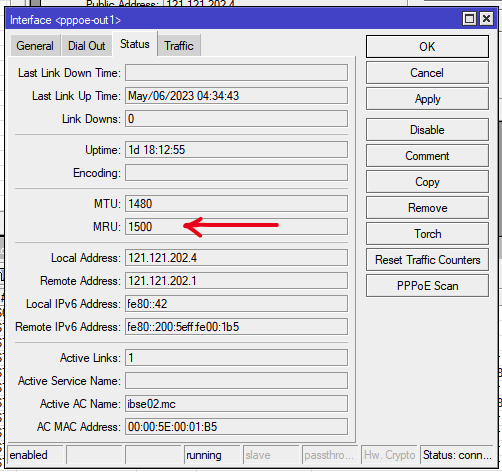Remove the pppoe-out1 interface
This screenshot has height=472, width=502.
pyautogui.click(x=427, y=208)
